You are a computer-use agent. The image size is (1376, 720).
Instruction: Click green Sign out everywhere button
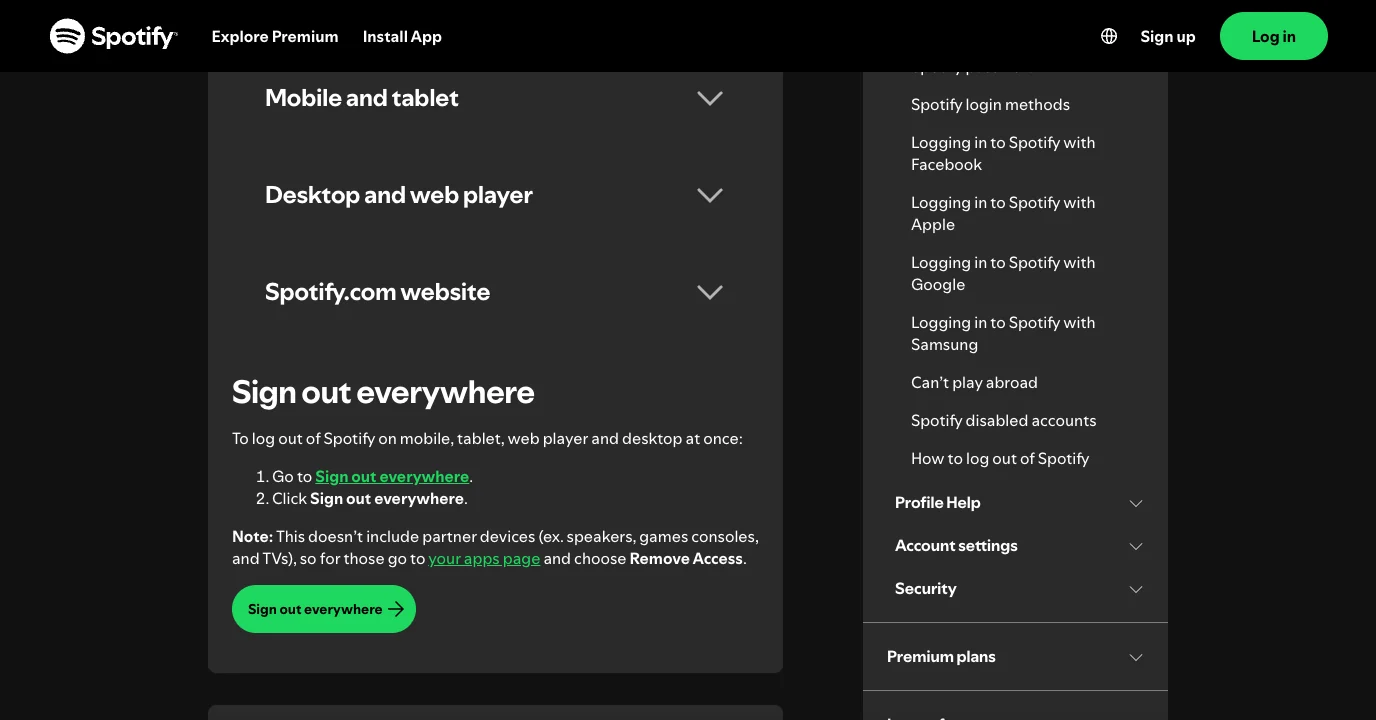click(x=324, y=609)
